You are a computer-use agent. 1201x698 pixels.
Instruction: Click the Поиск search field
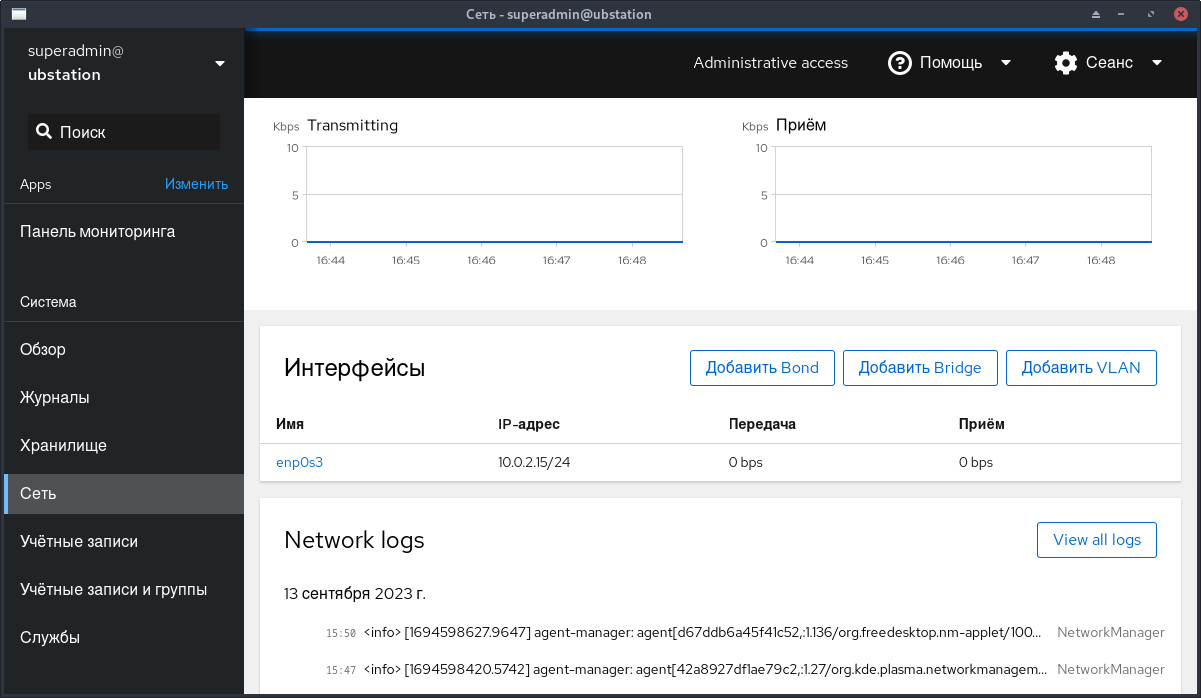pos(124,132)
